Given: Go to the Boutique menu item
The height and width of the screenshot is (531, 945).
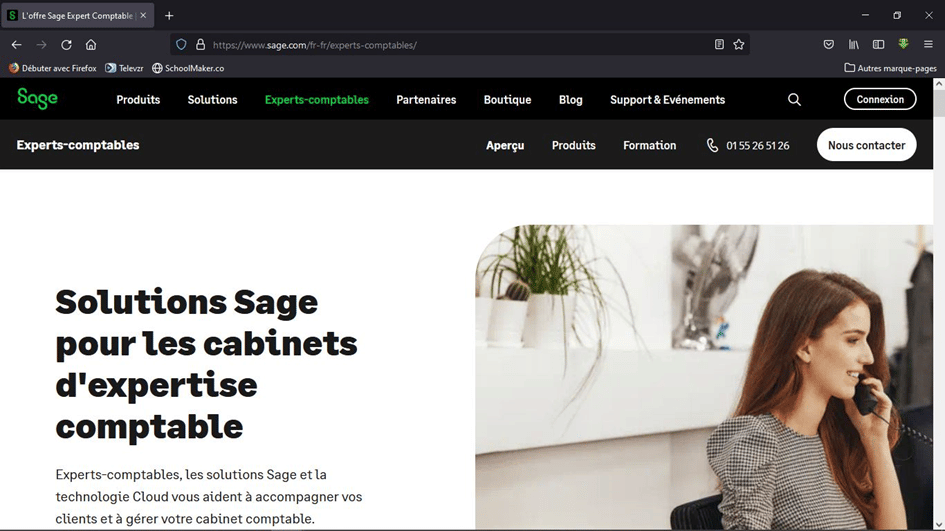Looking at the screenshot, I should (x=507, y=99).
